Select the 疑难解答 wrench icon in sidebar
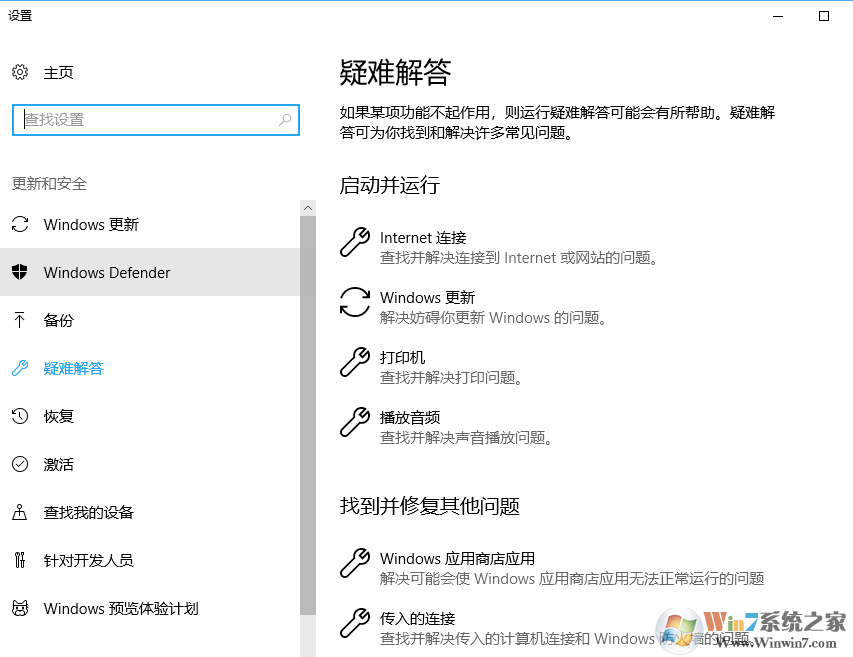This screenshot has height=657, width=853. click(19, 368)
